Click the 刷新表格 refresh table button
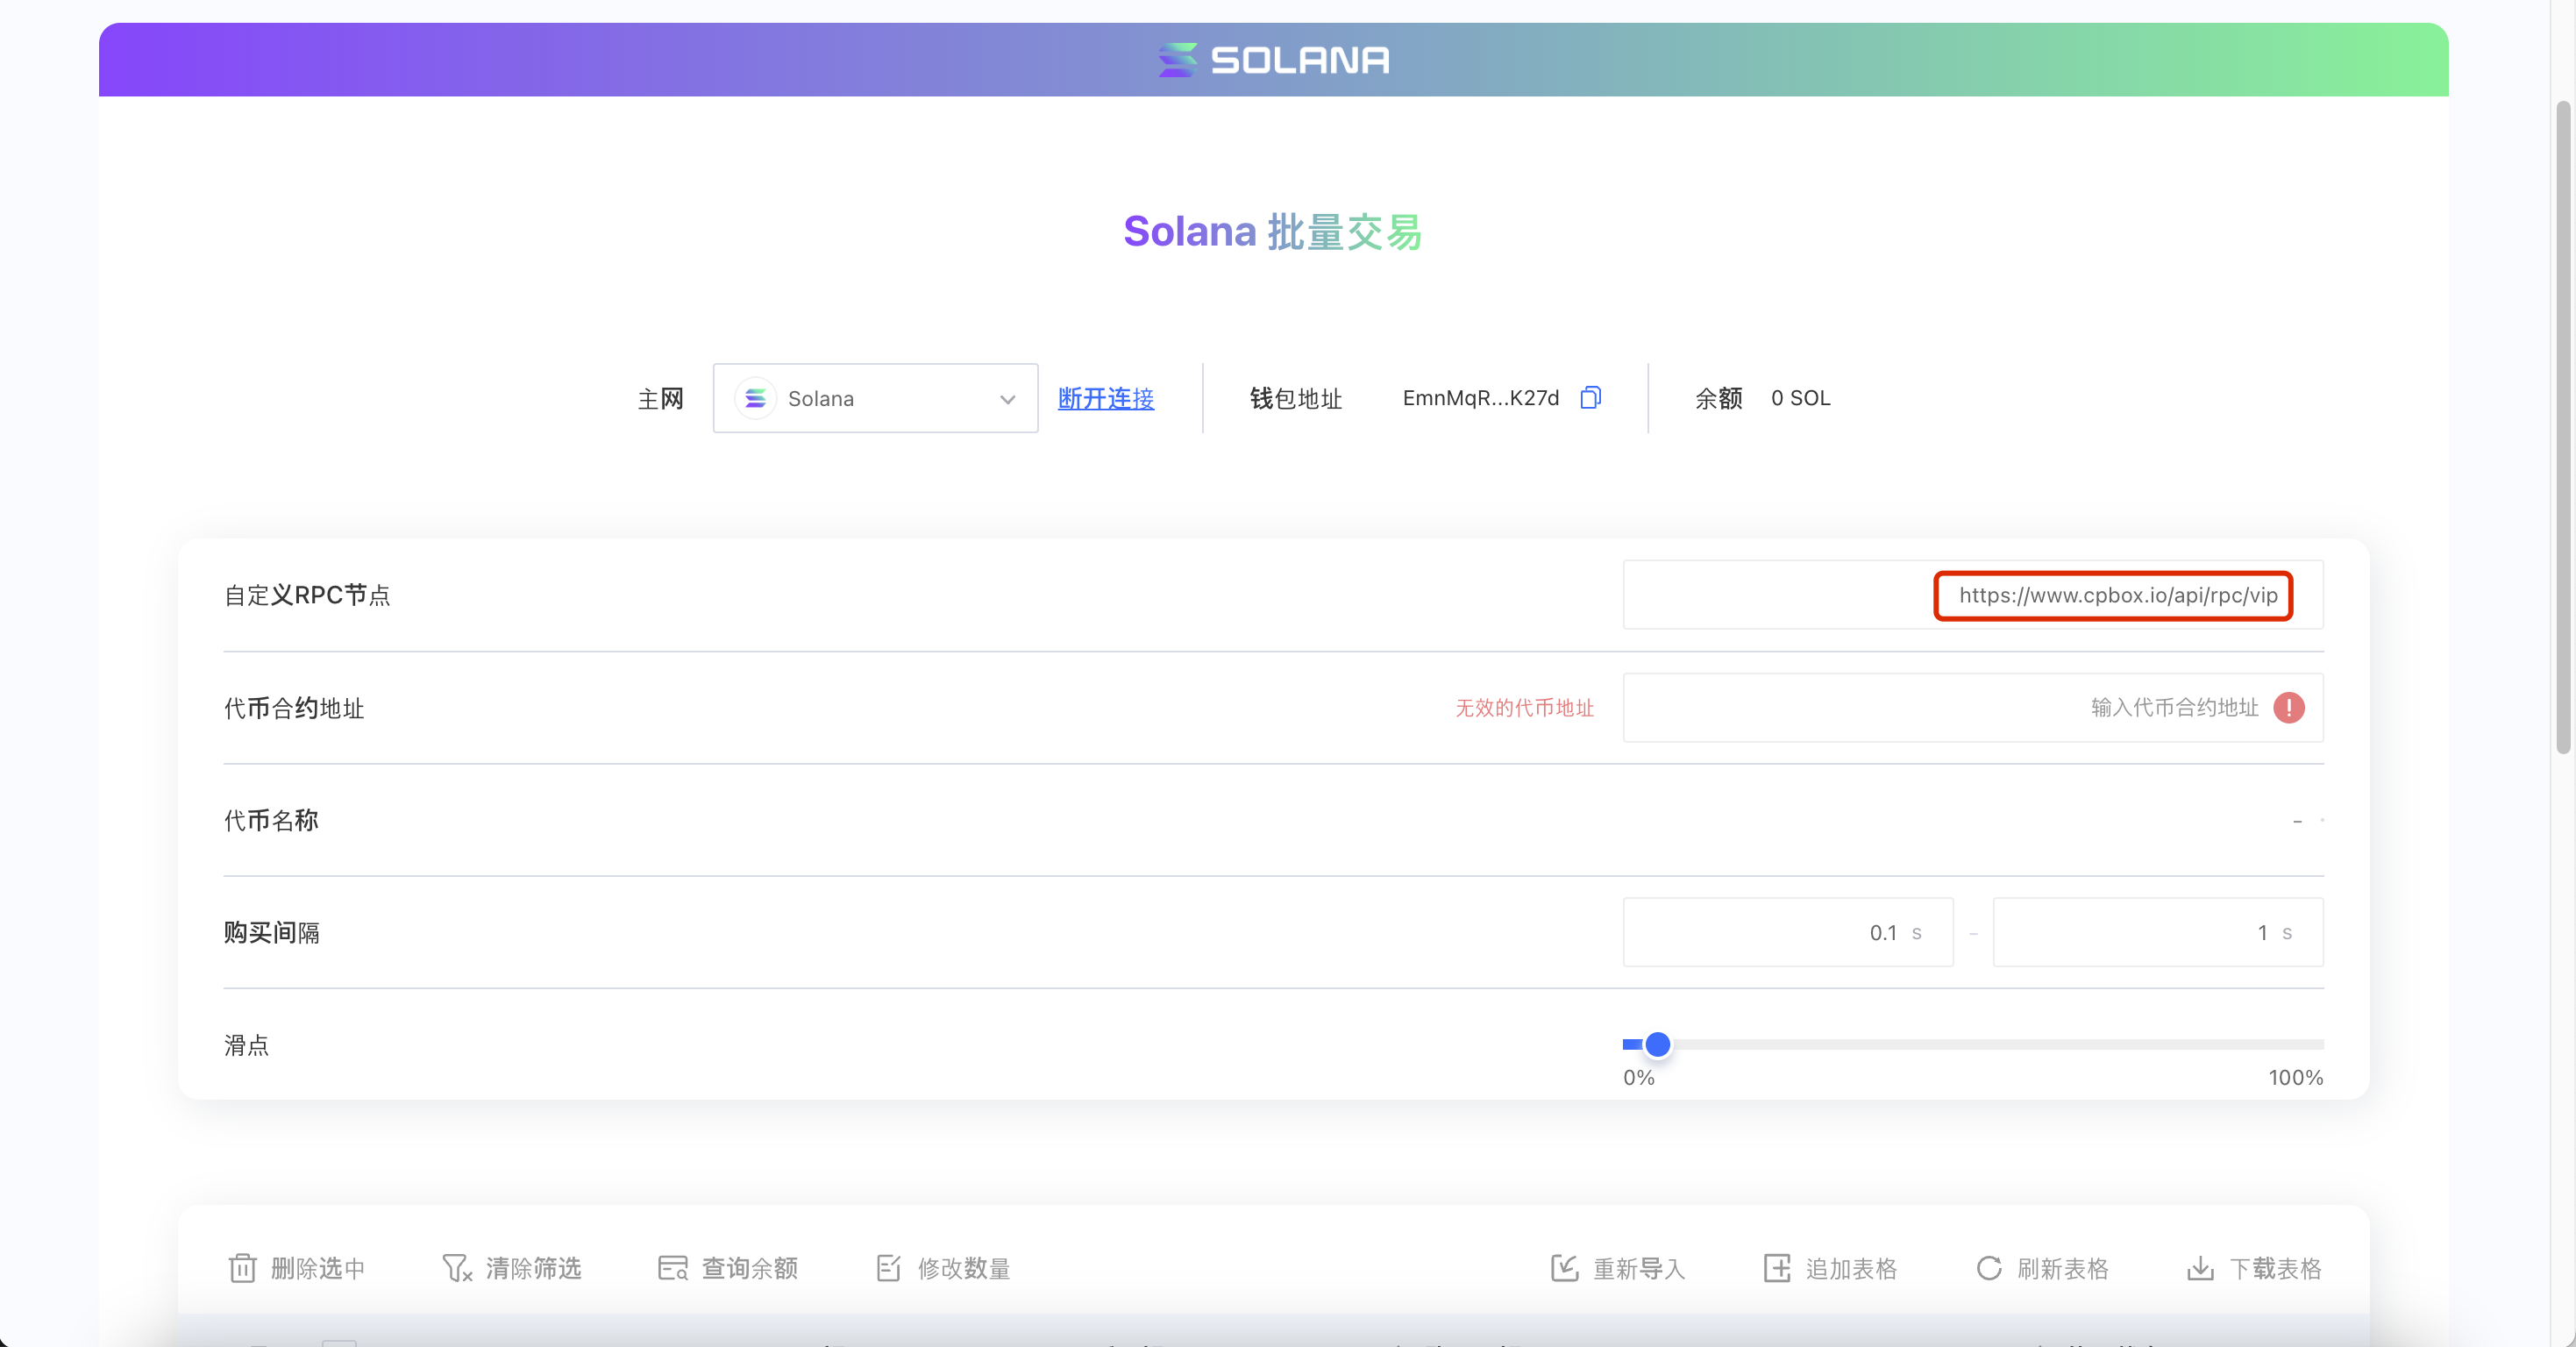 point(2042,1268)
